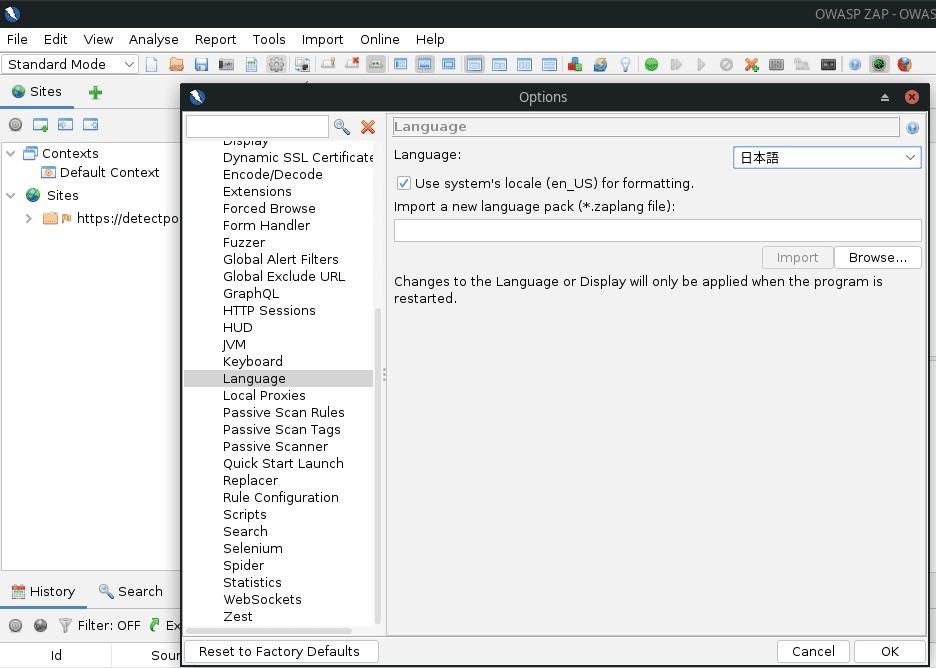Click the green Break on All Requests circle
The height and width of the screenshot is (668, 936).
(651, 64)
